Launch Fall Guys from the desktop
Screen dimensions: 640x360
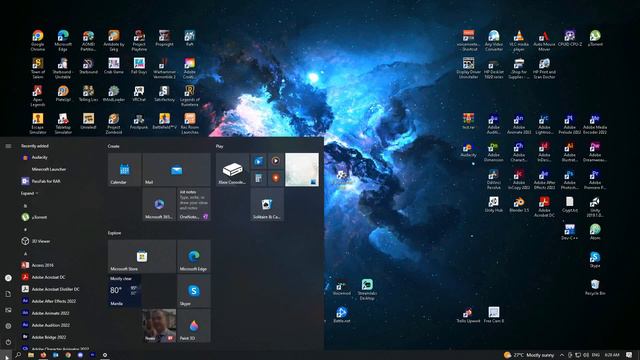click(139, 66)
